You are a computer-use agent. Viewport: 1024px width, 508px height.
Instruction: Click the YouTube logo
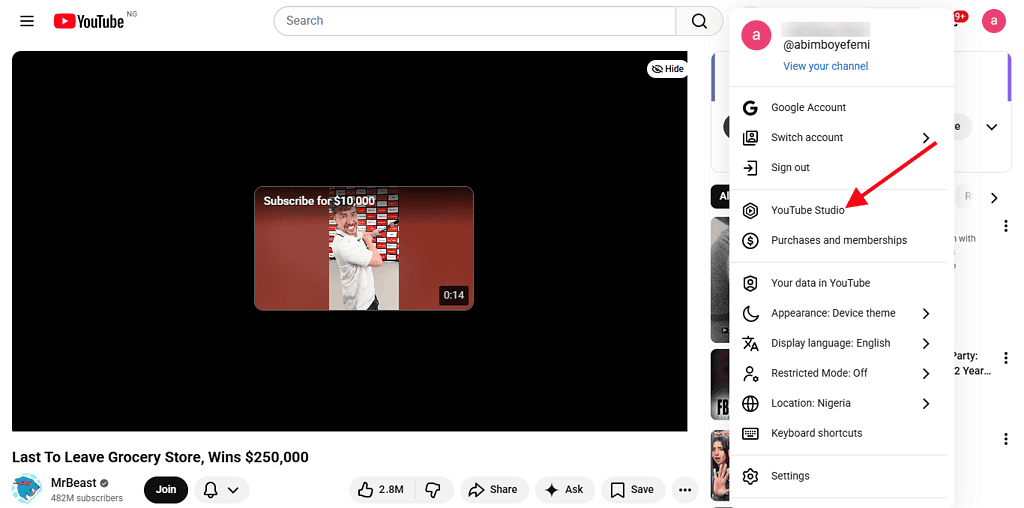[89, 22]
